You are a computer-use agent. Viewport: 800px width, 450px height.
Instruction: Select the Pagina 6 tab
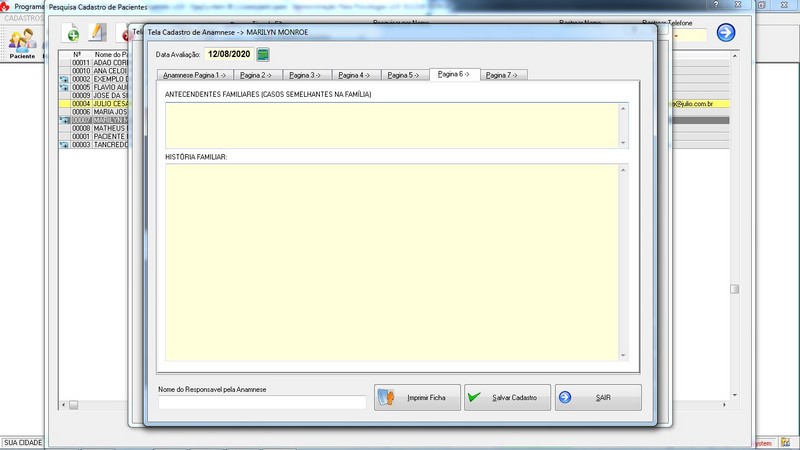tap(454, 74)
